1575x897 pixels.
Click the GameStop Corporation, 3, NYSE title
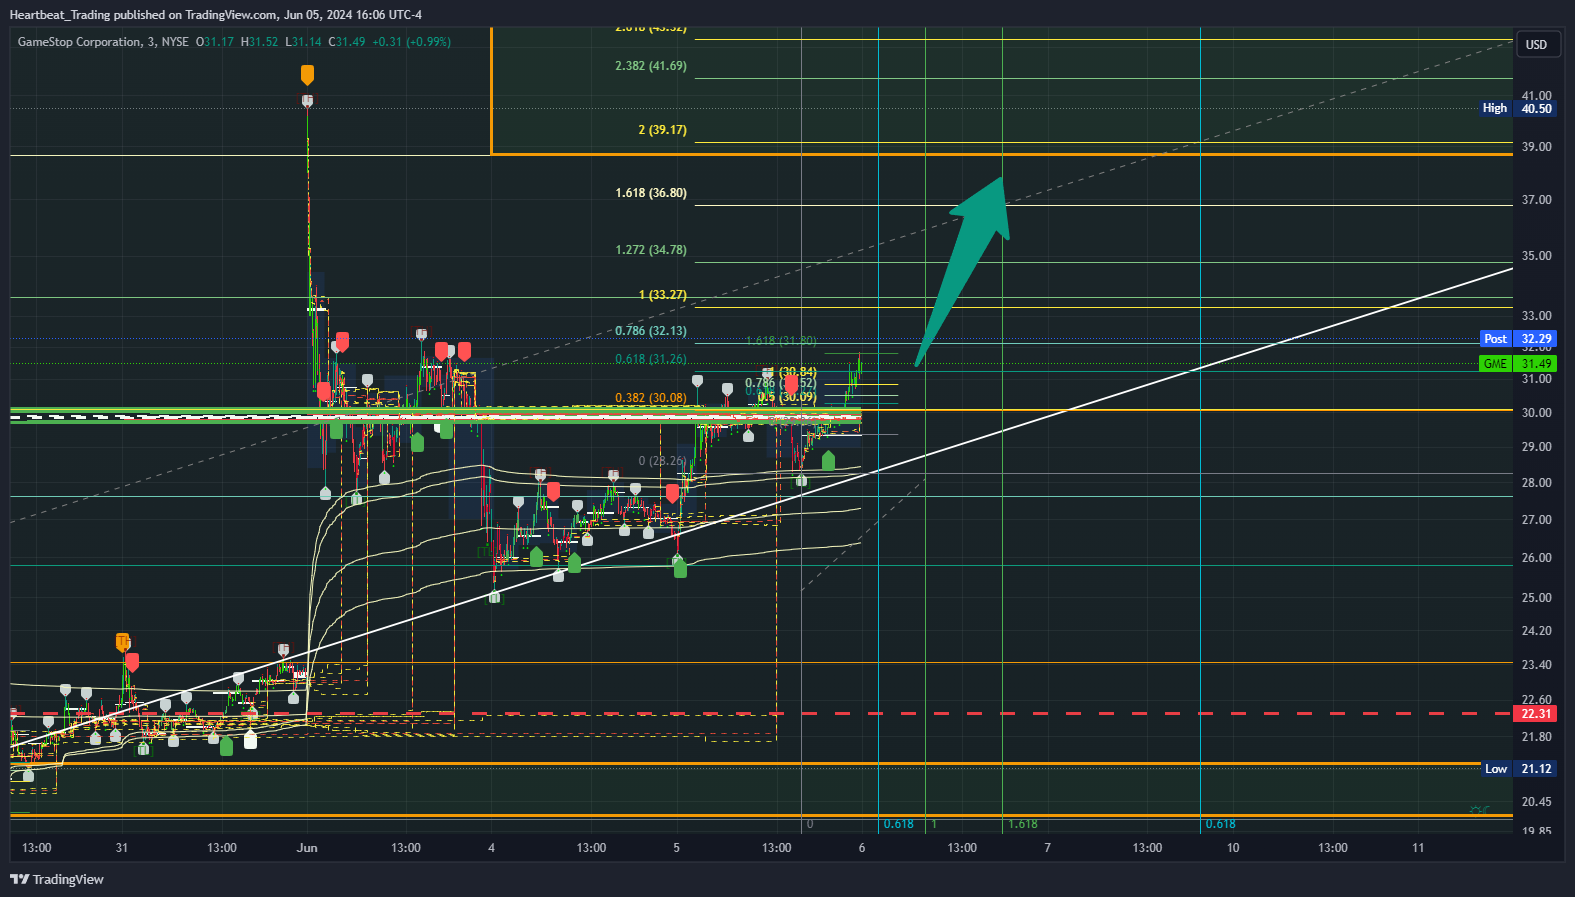[x=103, y=42]
